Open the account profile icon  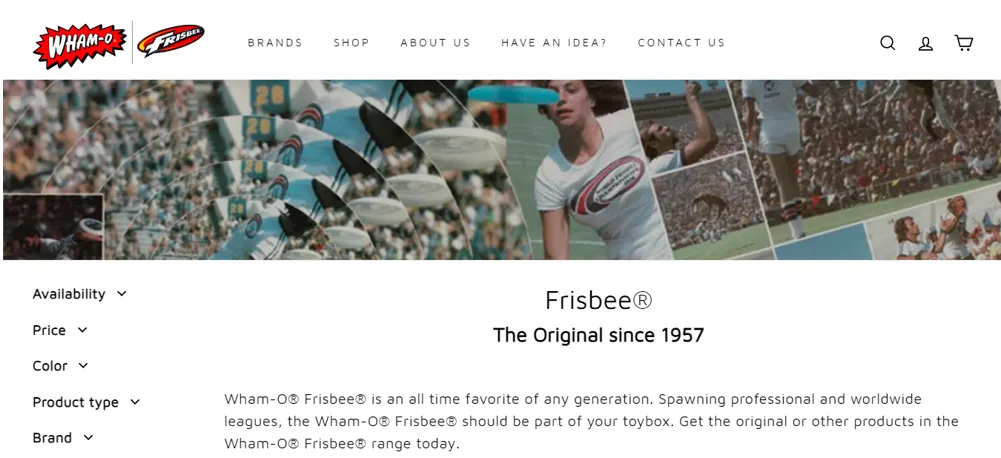pos(925,43)
